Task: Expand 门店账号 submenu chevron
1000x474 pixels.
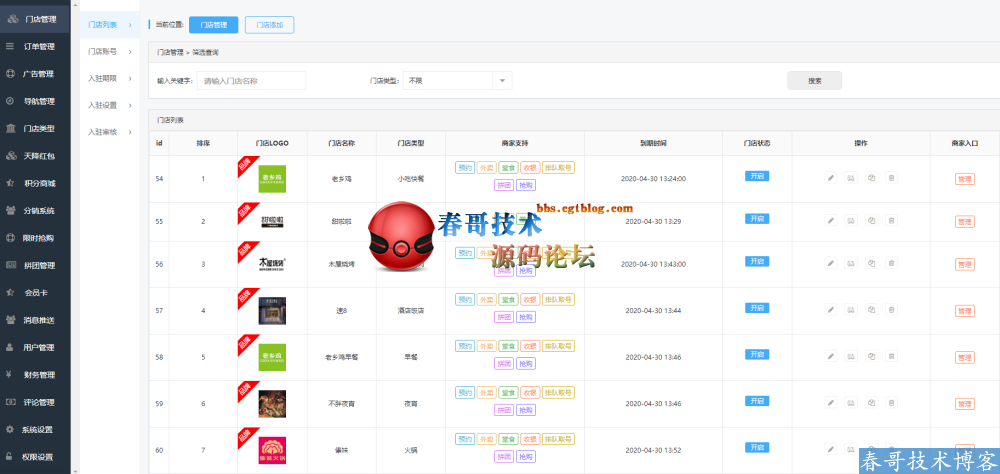Action: [130, 52]
